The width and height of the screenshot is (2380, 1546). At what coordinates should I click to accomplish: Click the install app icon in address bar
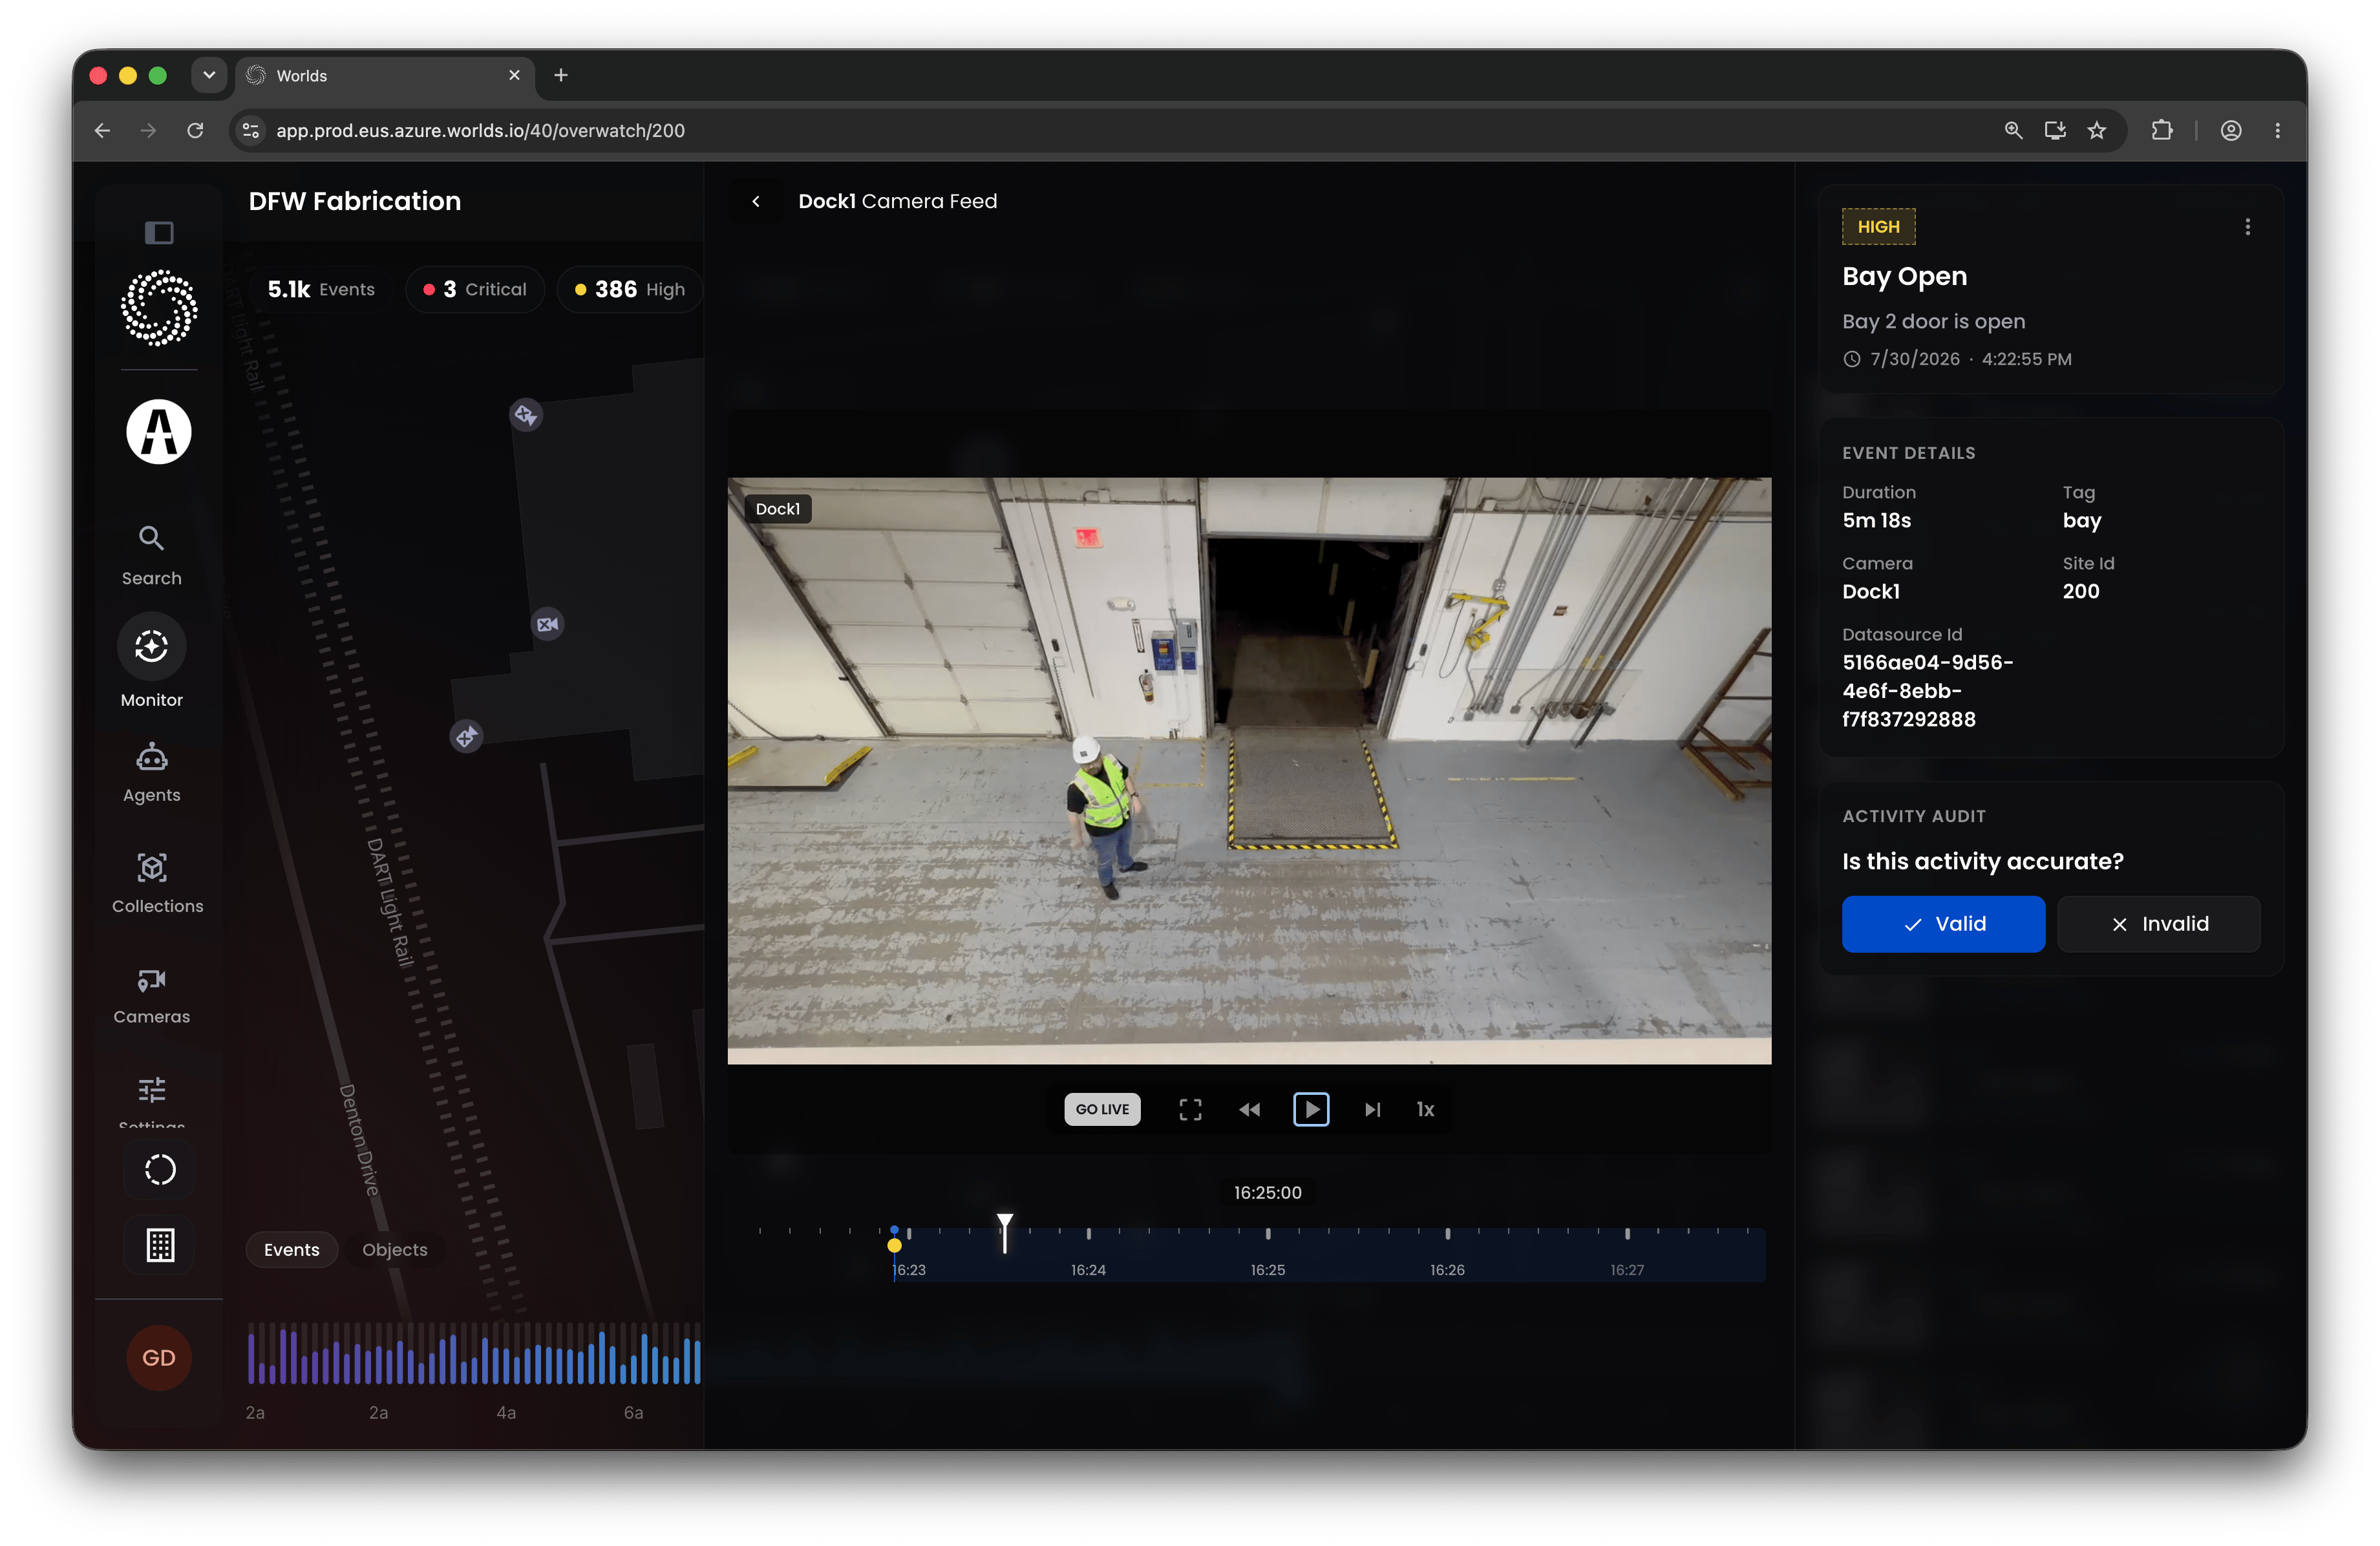point(2055,130)
